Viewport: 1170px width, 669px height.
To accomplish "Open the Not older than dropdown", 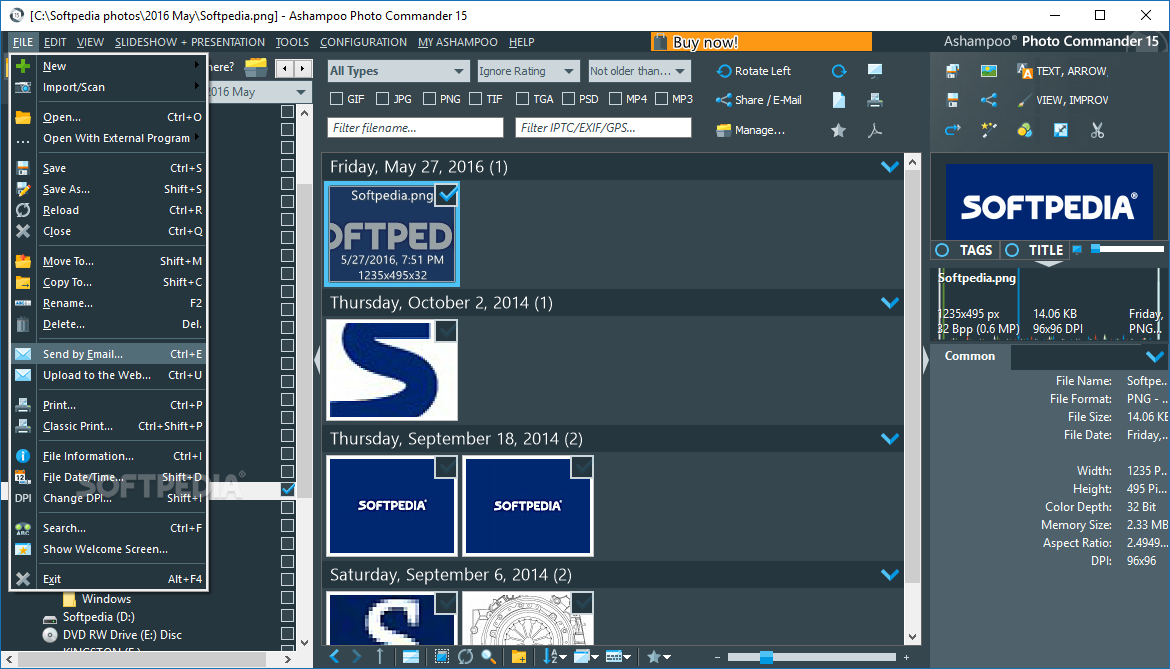I will click(639, 71).
